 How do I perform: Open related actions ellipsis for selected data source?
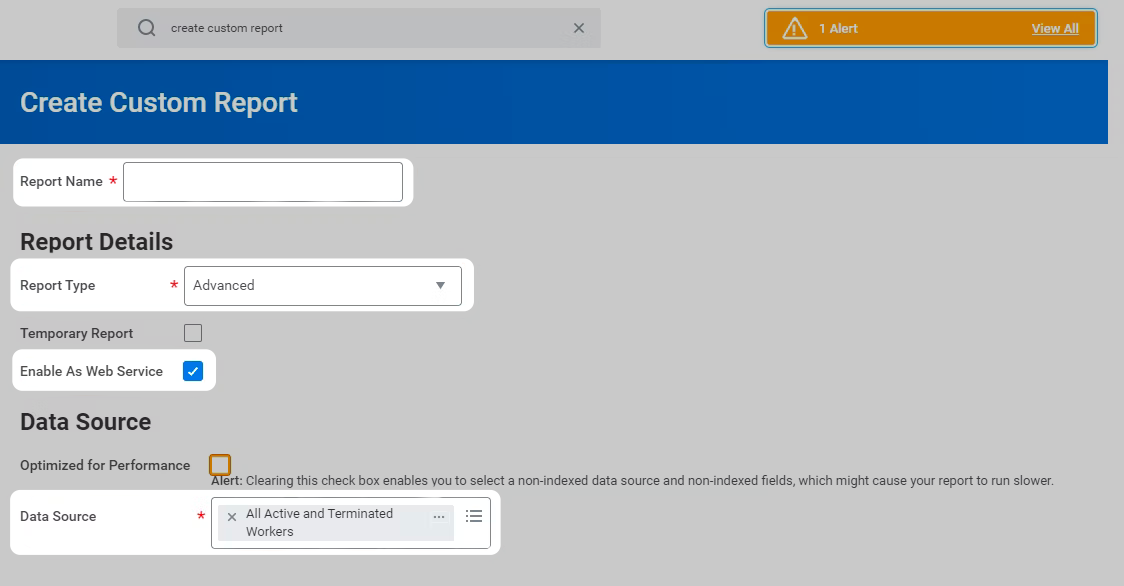tap(439, 517)
